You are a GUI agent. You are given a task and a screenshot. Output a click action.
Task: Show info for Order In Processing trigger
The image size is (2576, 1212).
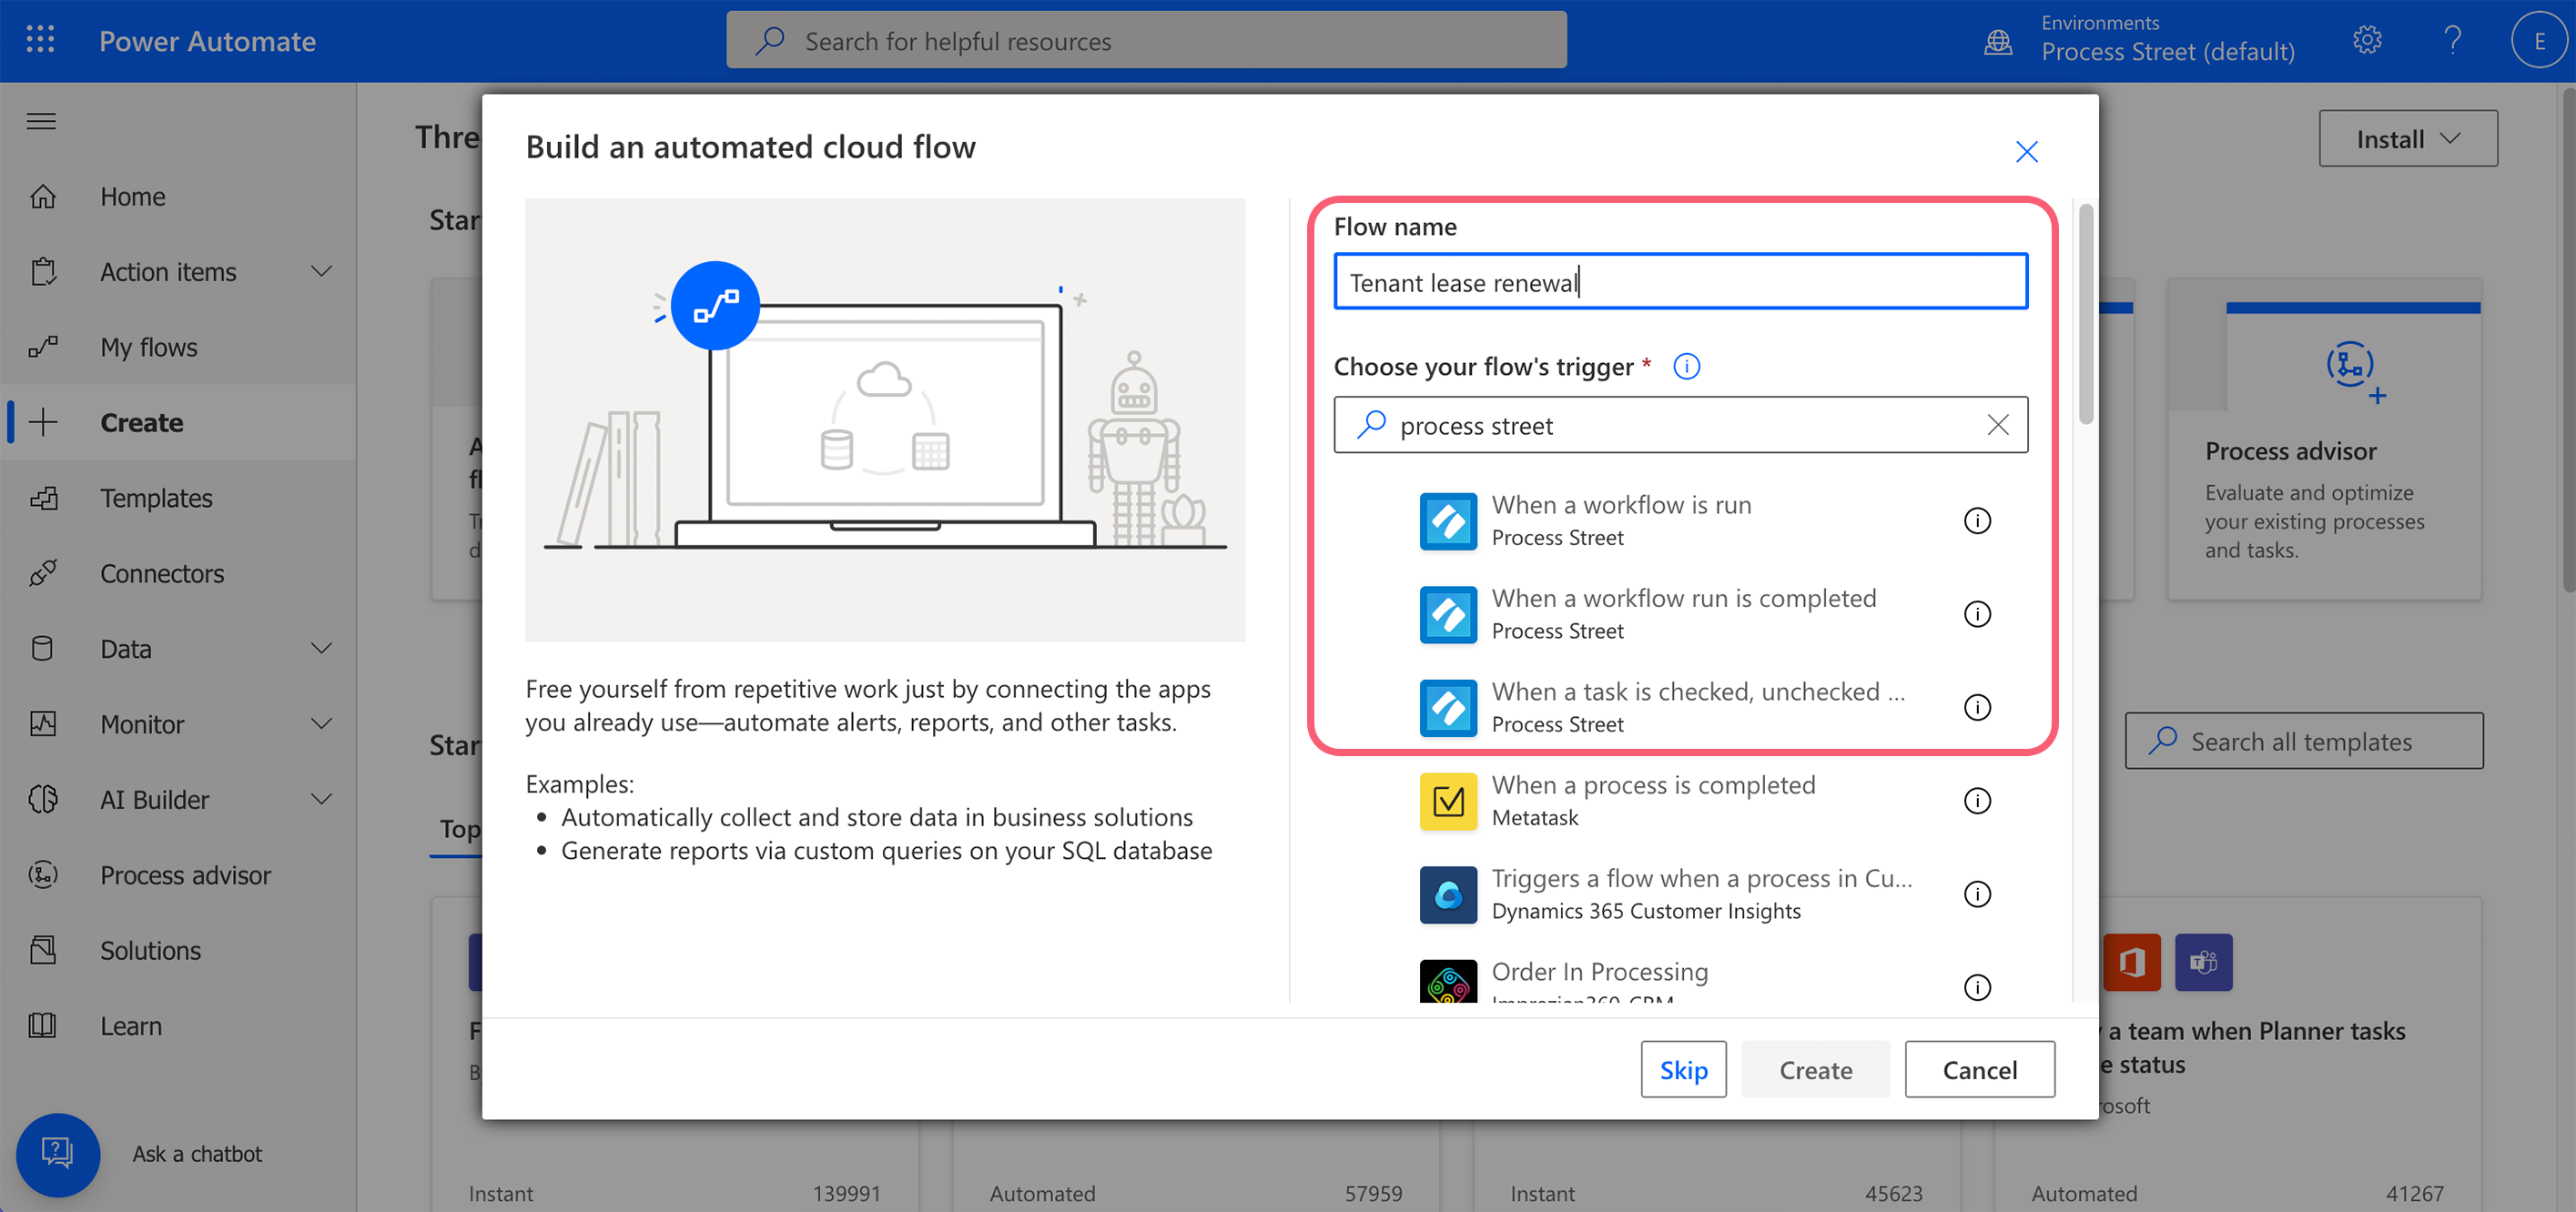(1977, 987)
